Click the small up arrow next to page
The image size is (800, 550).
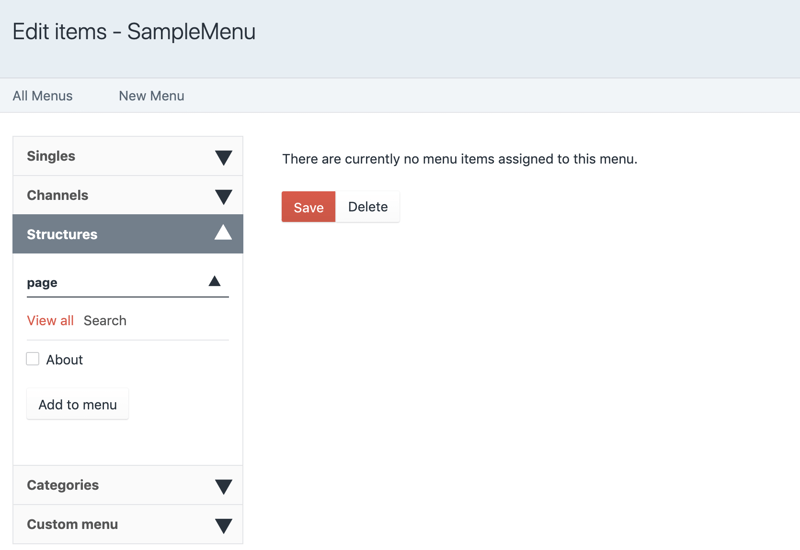tap(214, 282)
